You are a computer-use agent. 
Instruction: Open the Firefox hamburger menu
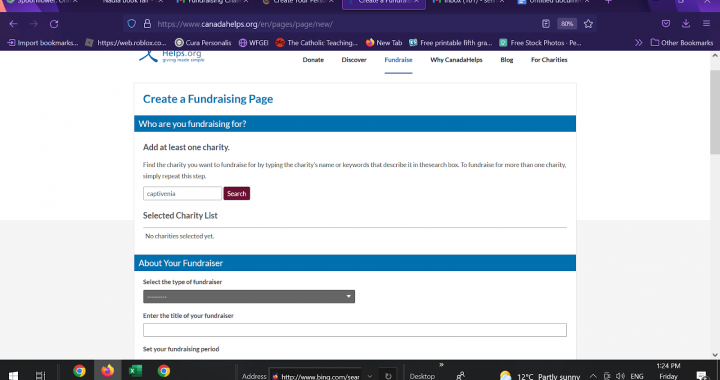[x=706, y=24]
